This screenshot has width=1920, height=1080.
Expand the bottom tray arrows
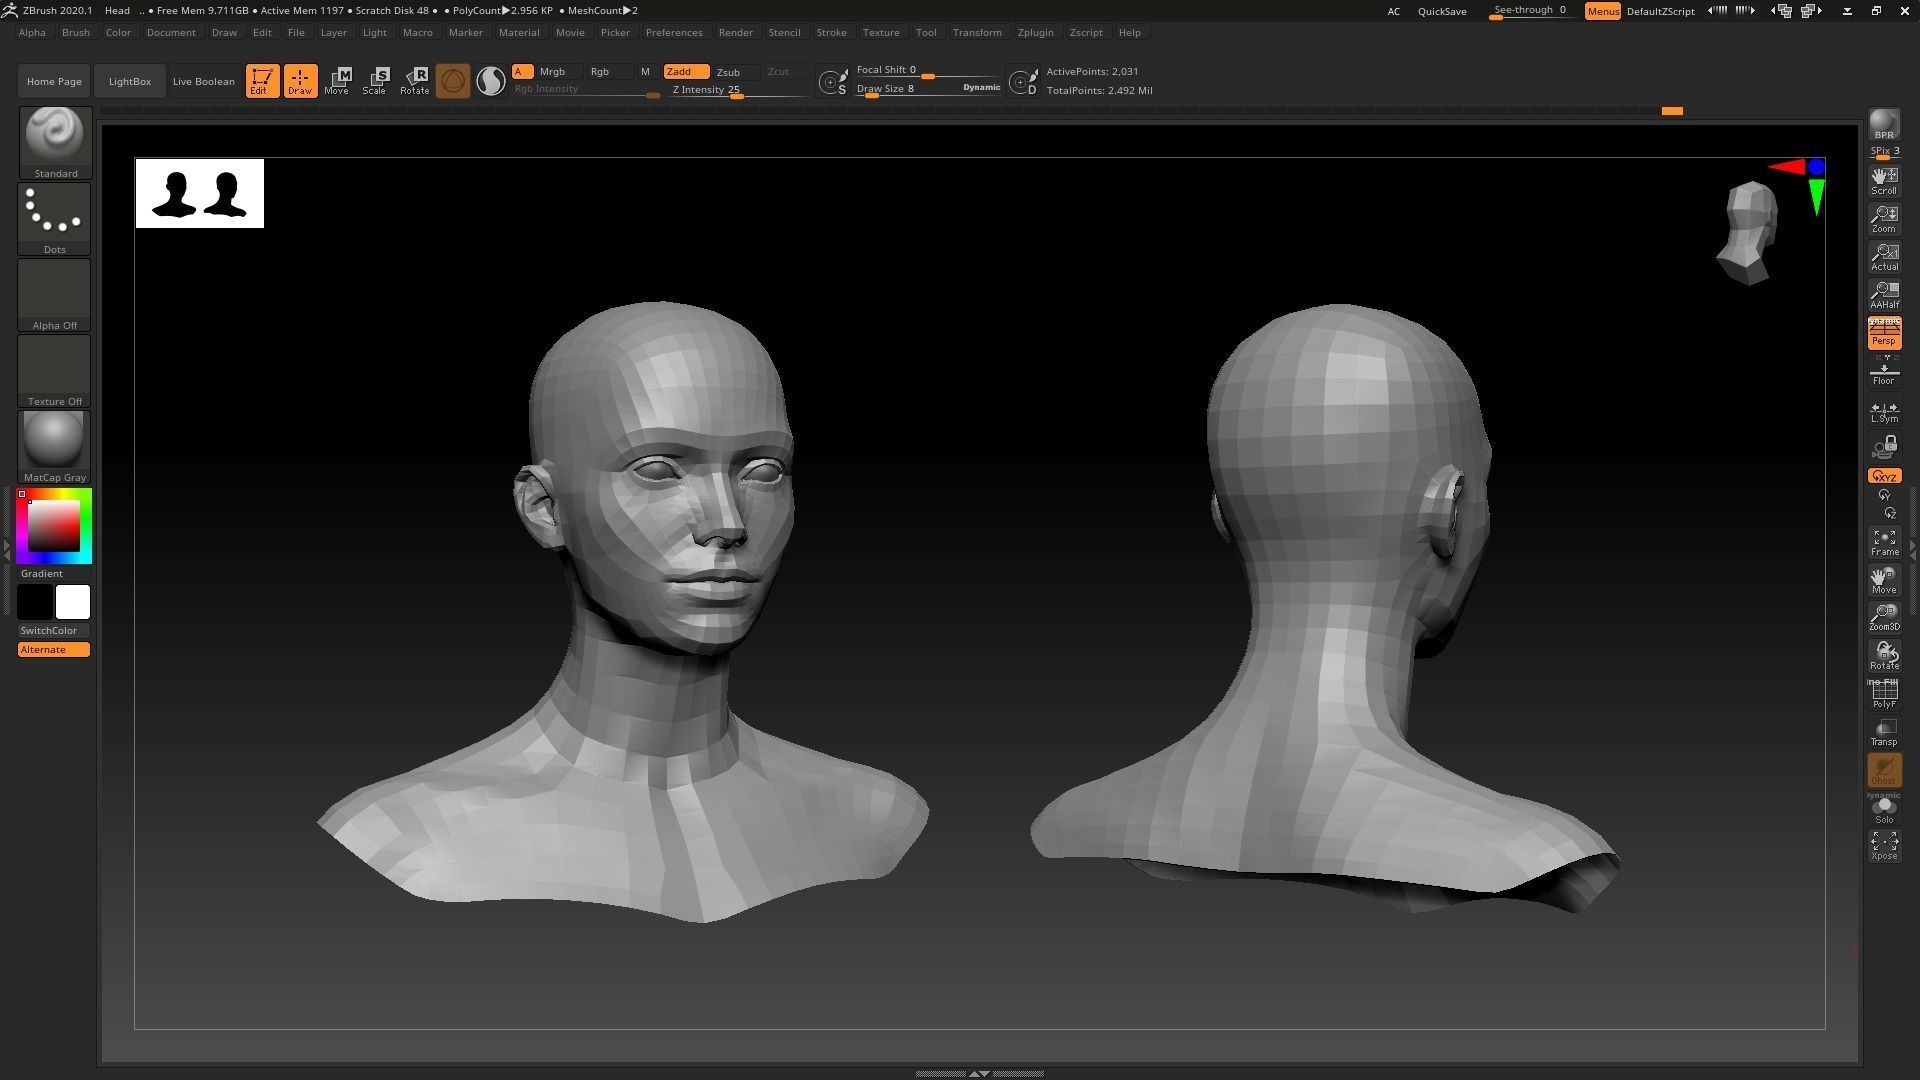click(980, 1073)
